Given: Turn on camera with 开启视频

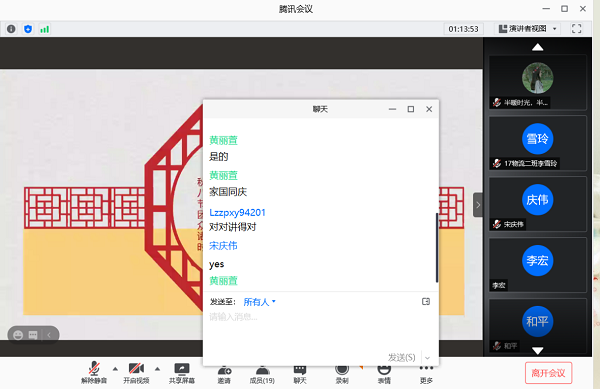Looking at the screenshot, I should (136, 373).
